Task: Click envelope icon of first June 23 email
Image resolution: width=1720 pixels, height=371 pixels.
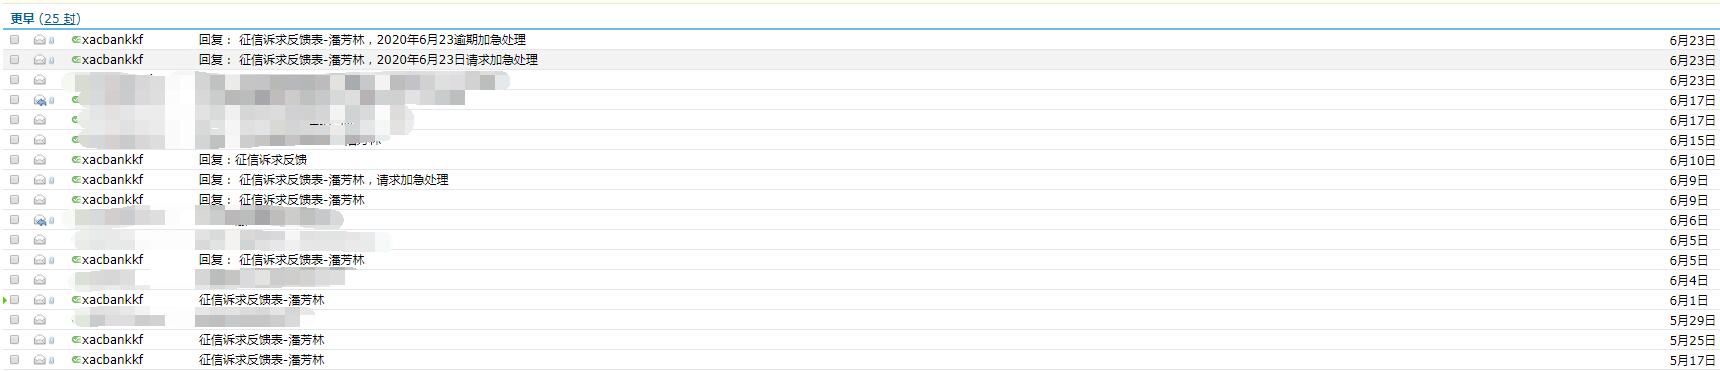Action: tap(40, 40)
